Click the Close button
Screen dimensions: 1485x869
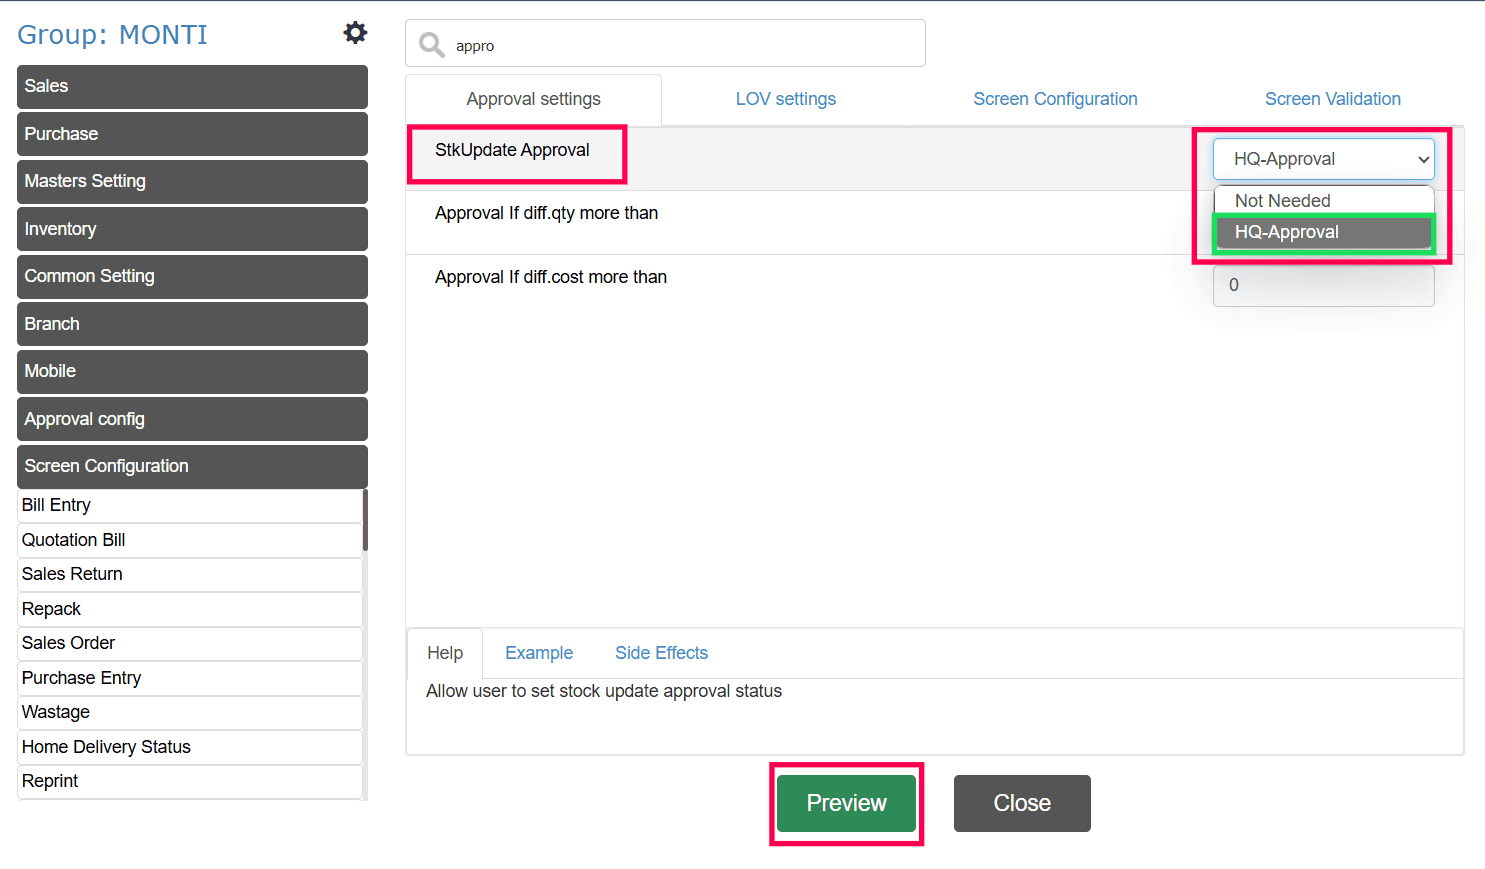[x=1021, y=803]
